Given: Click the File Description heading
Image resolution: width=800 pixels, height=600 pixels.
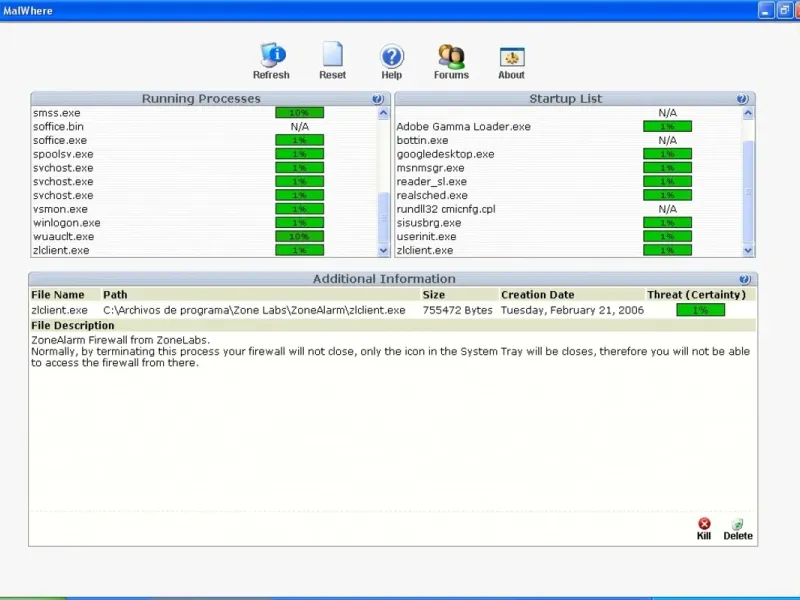Looking at the screenshot, I should pos(72,326).
